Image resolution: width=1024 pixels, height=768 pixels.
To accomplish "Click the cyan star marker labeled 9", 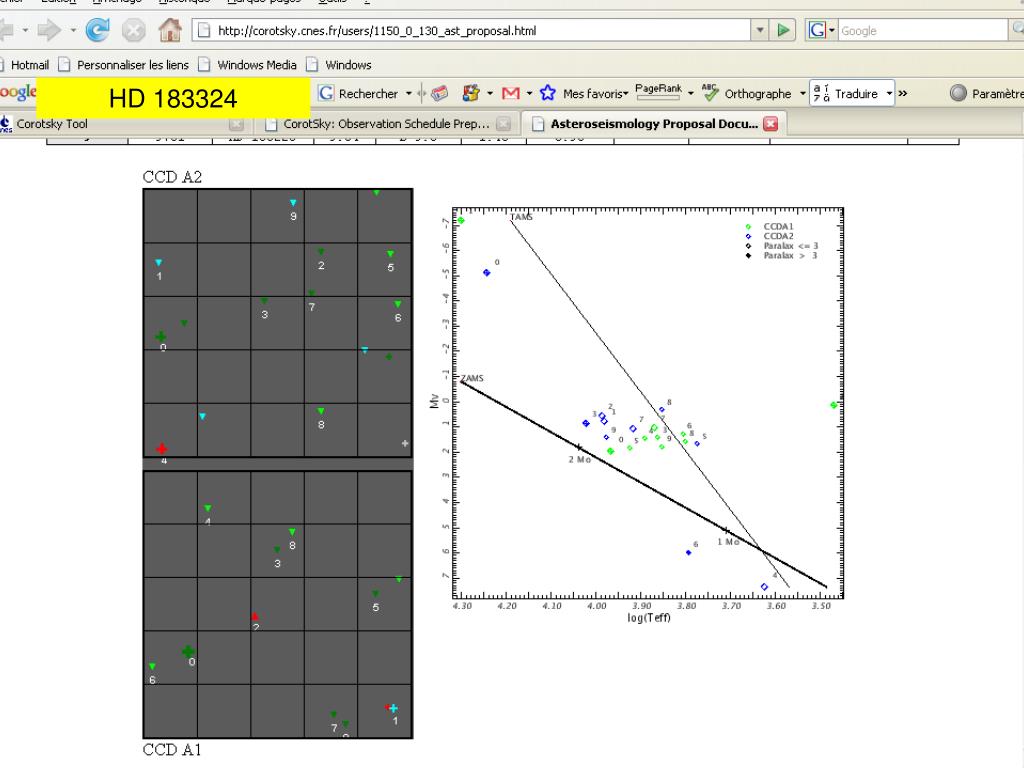I will click(x=293, y=202).
